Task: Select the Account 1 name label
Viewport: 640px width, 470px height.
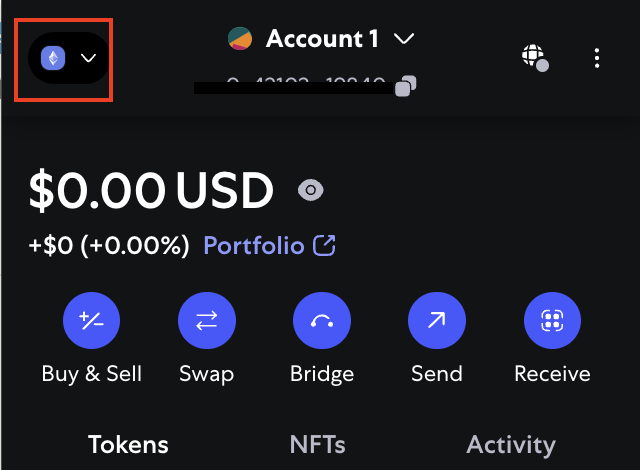Action: pos(322,39)
